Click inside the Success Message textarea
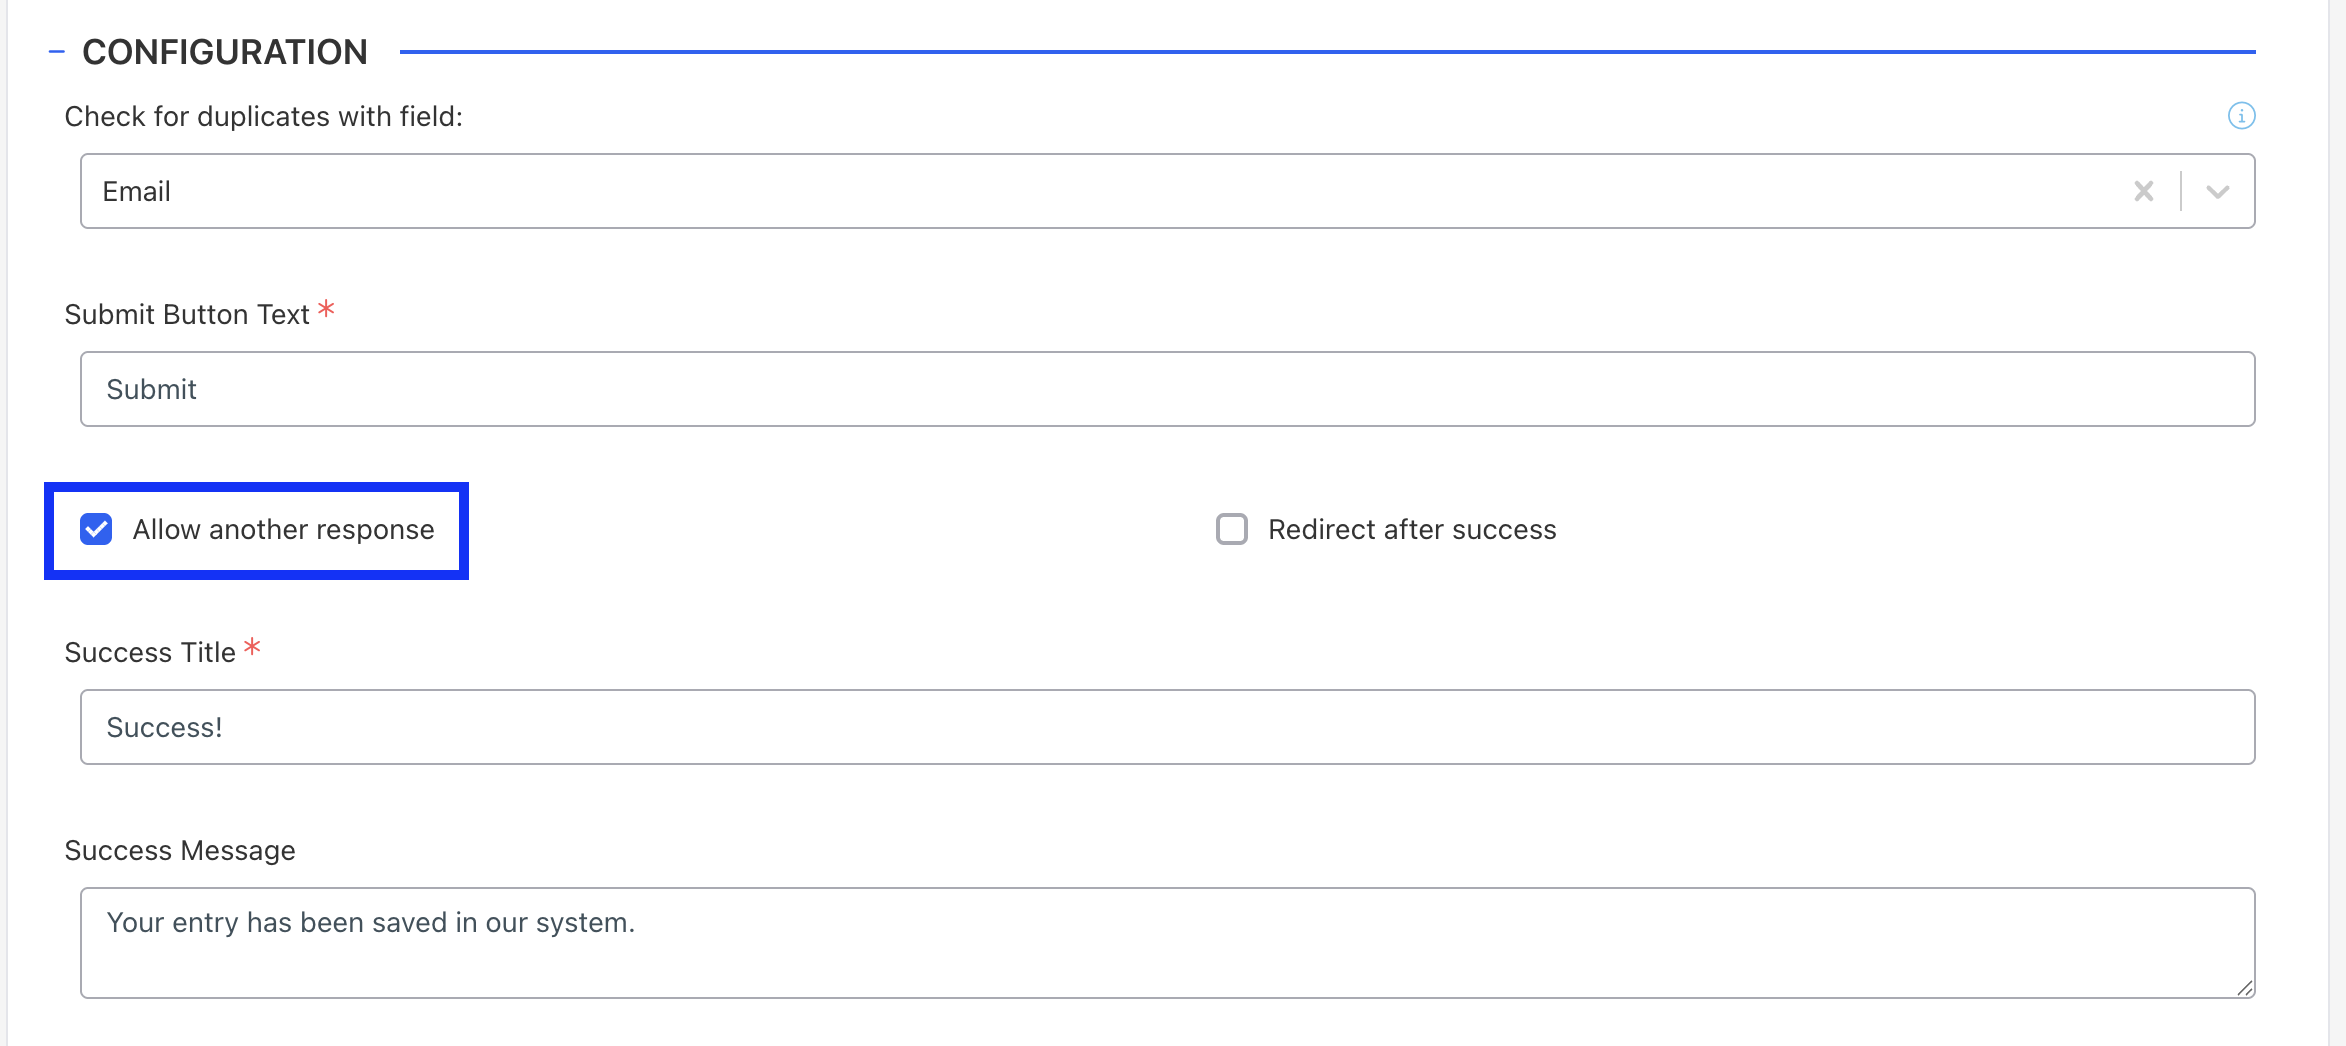The image size is (2346, 1046). coord(1167,943)
